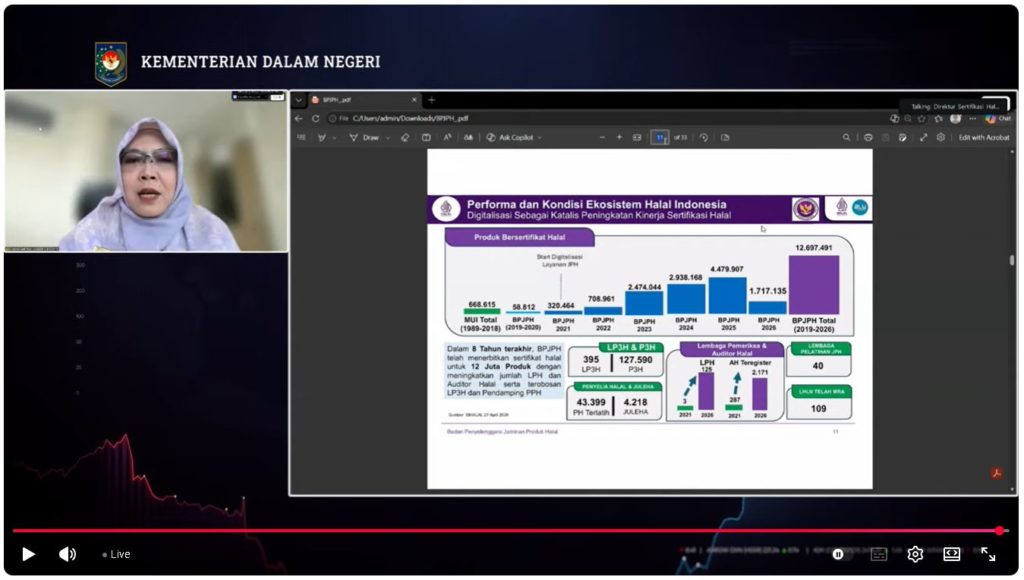The image size is (1024, 580).
Task: Open video player settings gear
Action: (915, 554)
